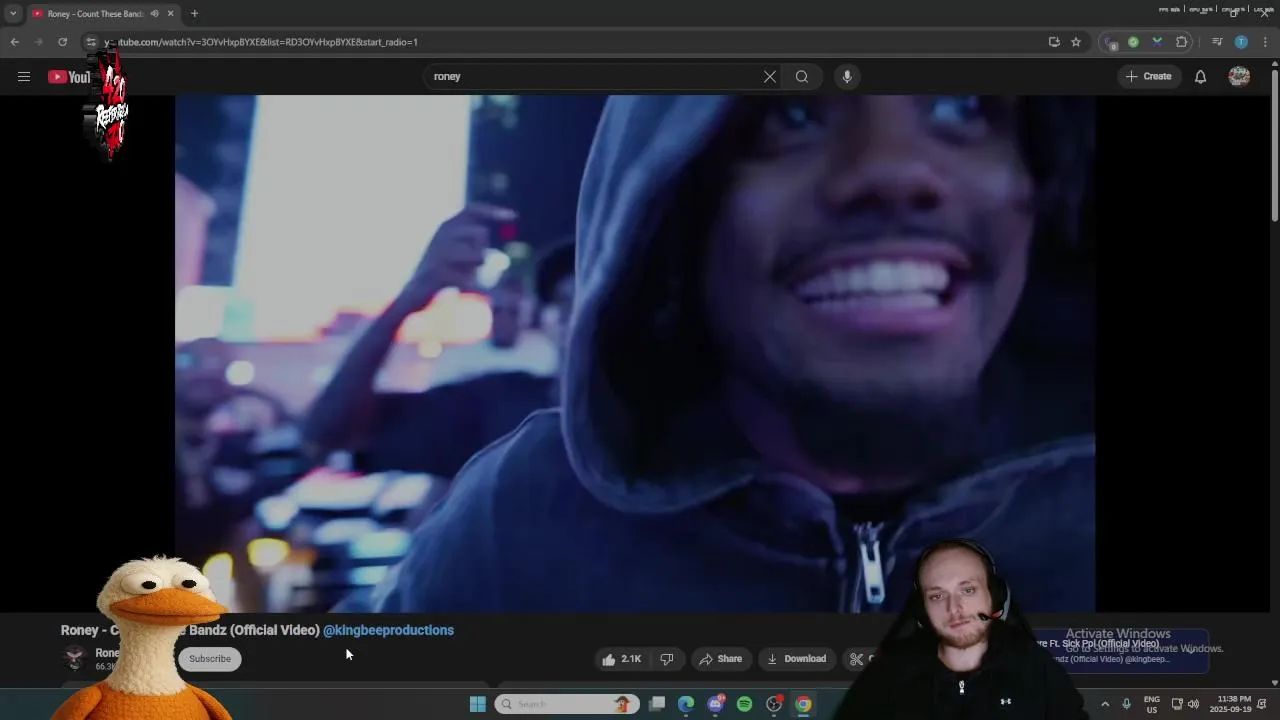The image size is (1280, 720).
Task: Open the YouTube hamburger guide menu
Action: [24, 76]
